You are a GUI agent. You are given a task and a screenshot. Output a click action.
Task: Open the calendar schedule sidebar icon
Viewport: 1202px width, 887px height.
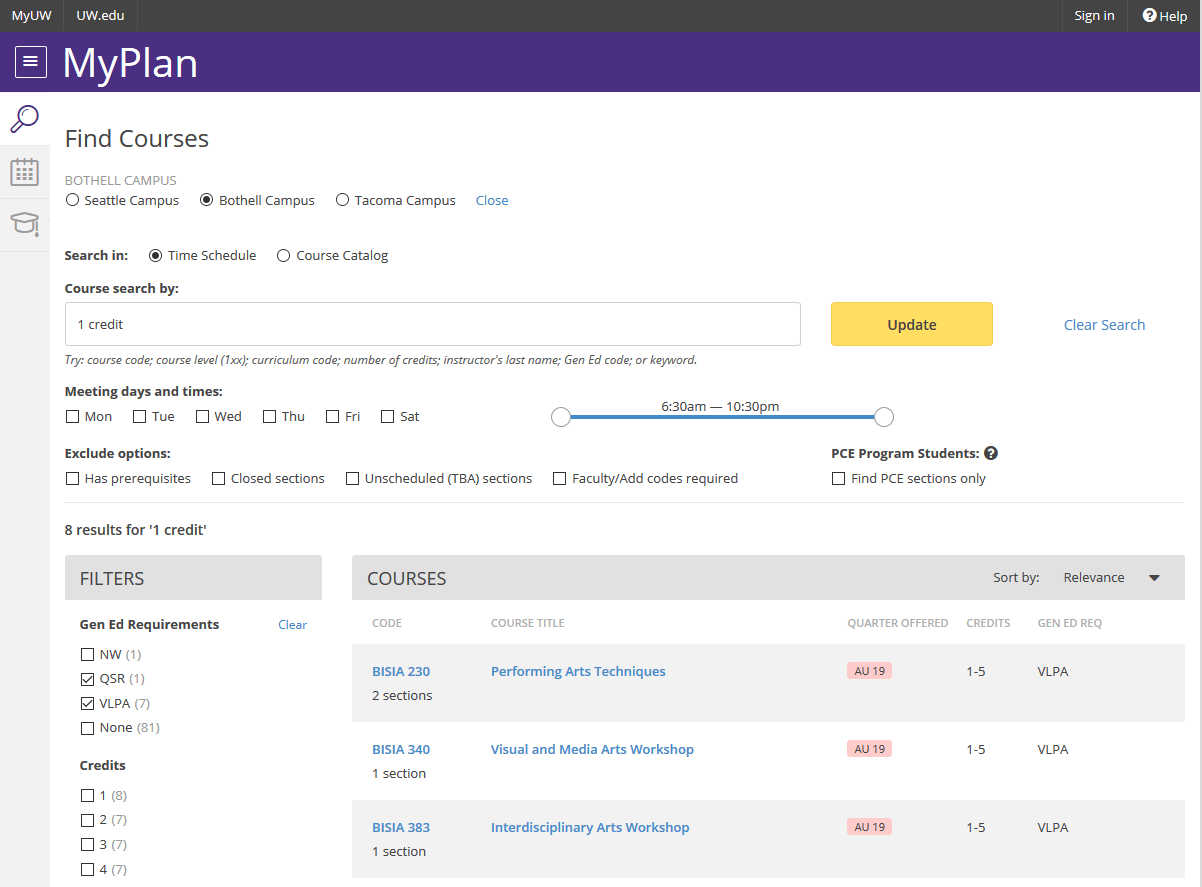point(24,172)
